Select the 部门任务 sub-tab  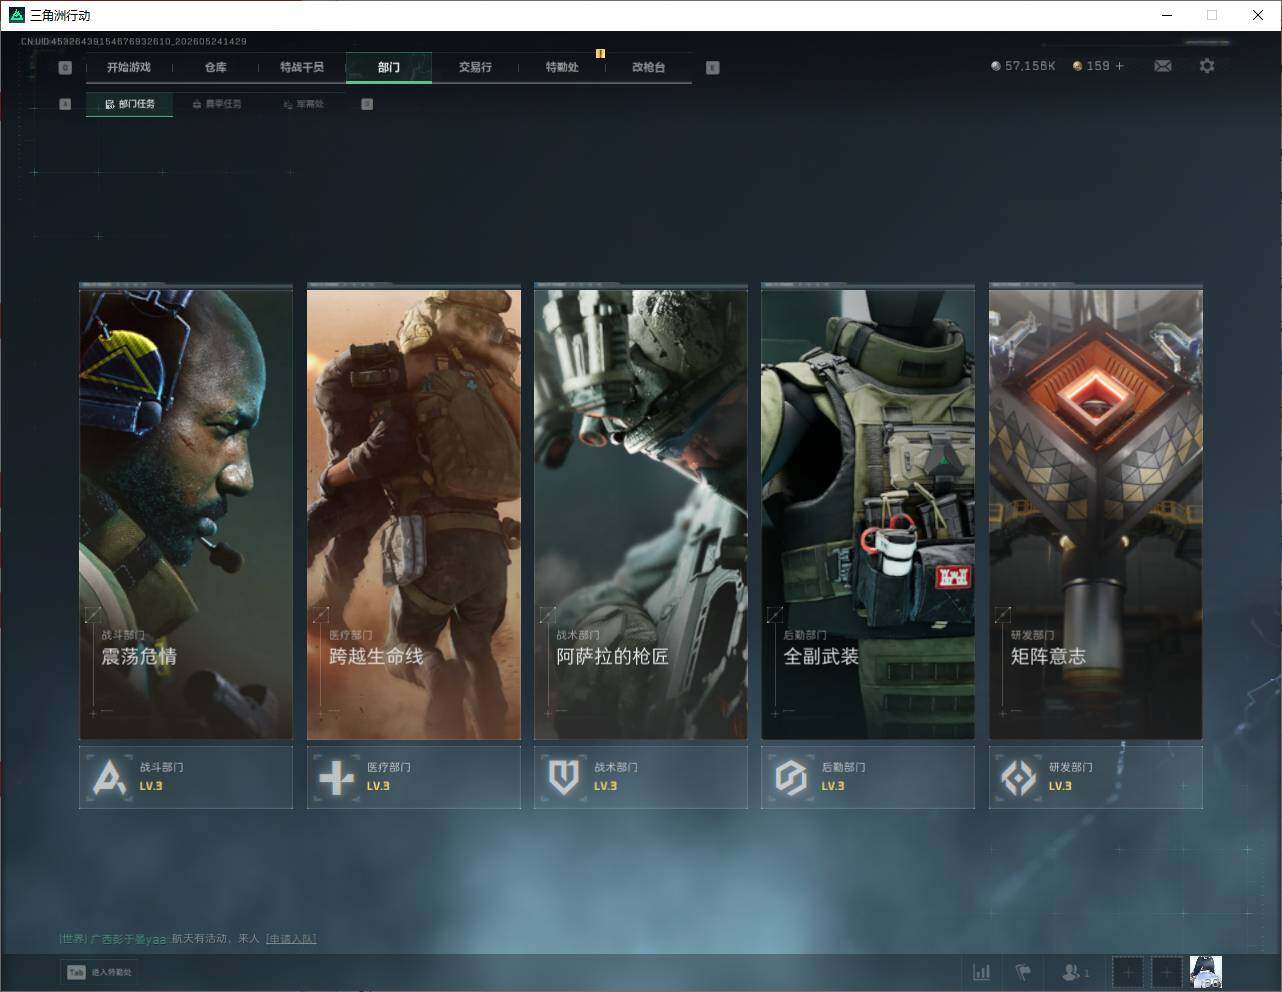[129, 104]
